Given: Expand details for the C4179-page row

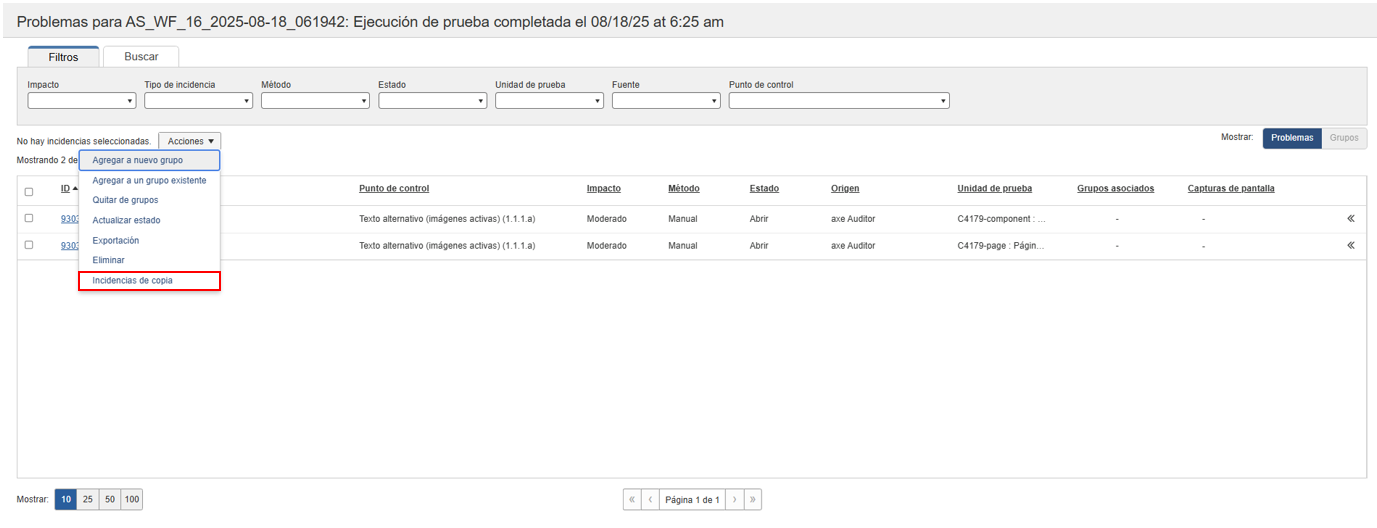Looking at the screenshot, I should (1350, 245).
